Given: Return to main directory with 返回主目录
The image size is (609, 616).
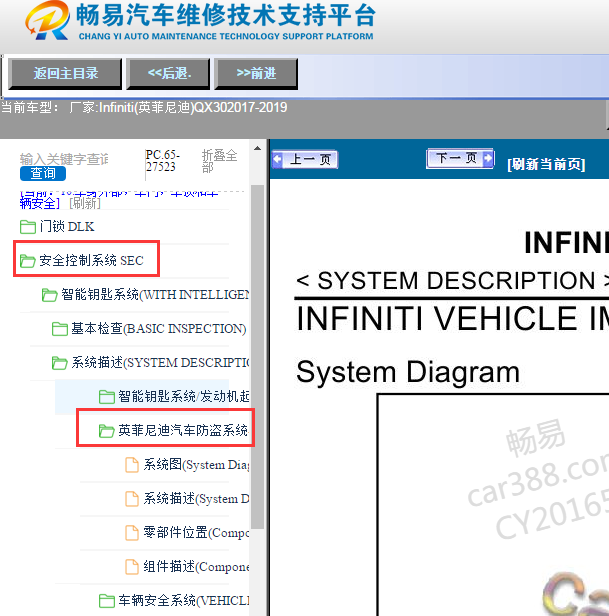Looking at the screenshot, I should [x=65, y=73].
